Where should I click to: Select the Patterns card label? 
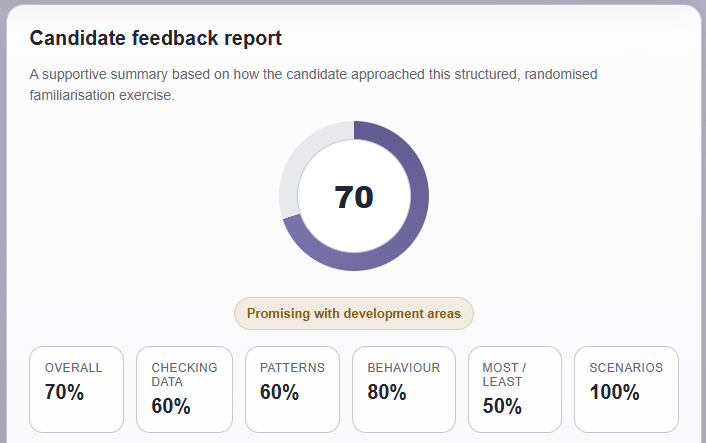pyautogui.click(x=292, y=368)
